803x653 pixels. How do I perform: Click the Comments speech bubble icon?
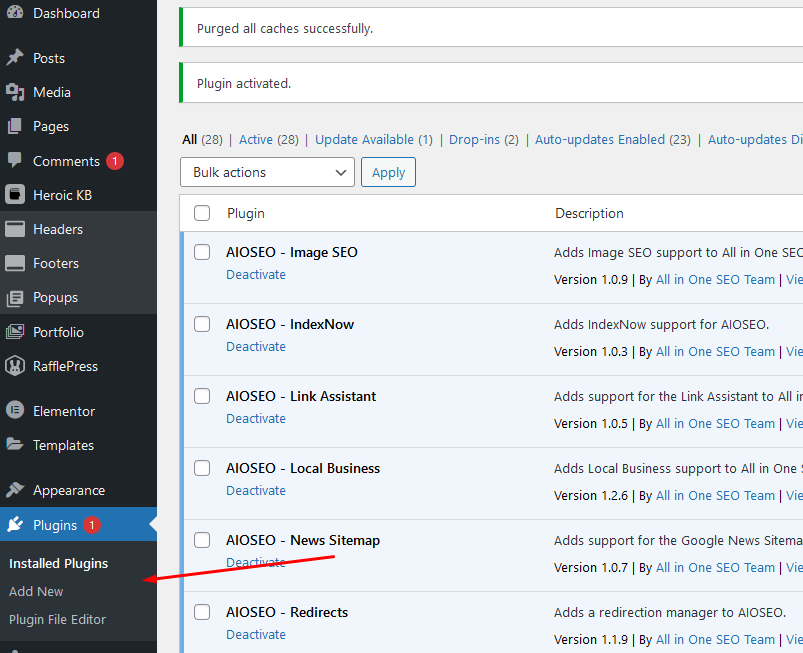(x=15, y=161)
